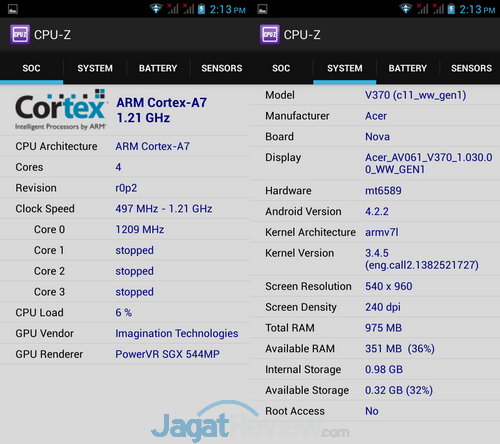The image size is (500, 444).
Task: Open SENSORS tab in right screenshot
Action: 471,68
